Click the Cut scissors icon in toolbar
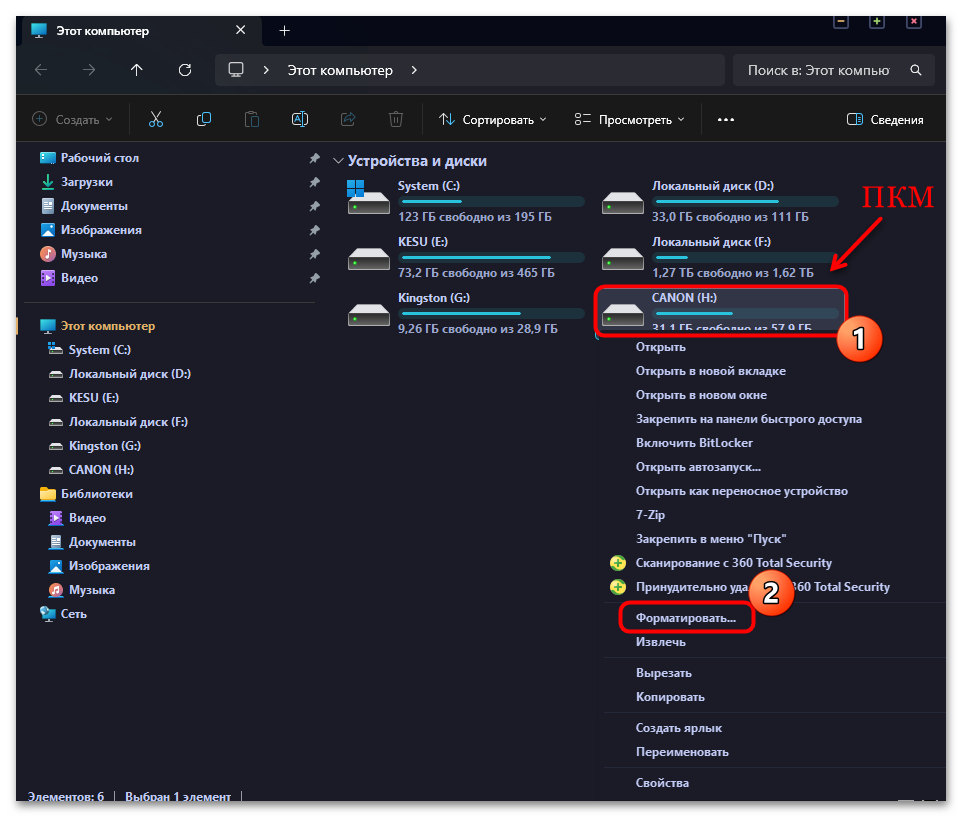 [156, 119]
